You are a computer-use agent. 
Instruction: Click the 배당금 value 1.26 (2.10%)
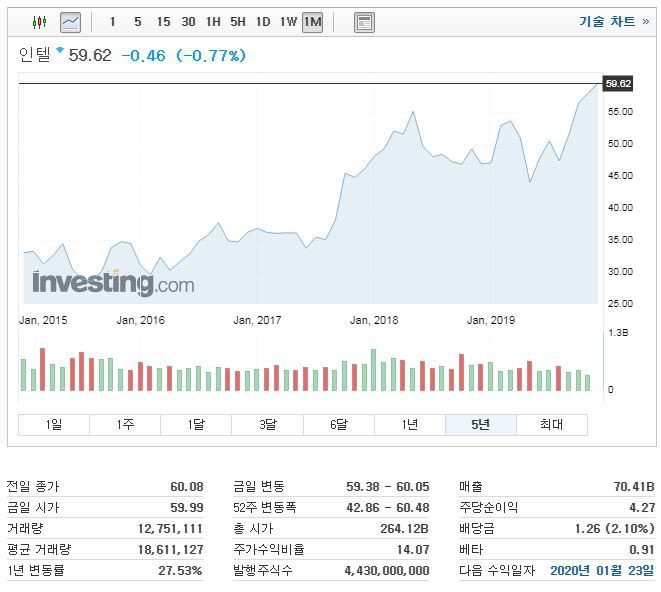pos(615,529)
